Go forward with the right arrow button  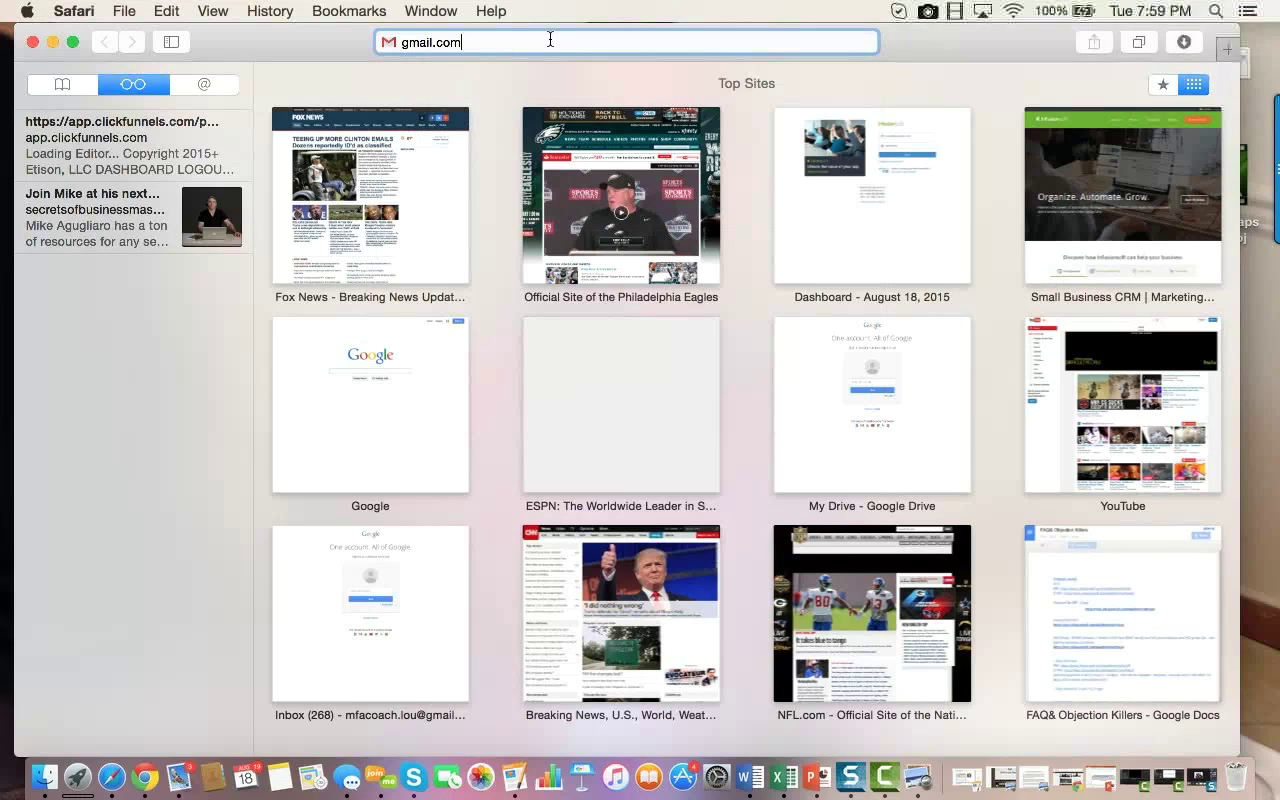pyautogui.click(x=132, y=42)
